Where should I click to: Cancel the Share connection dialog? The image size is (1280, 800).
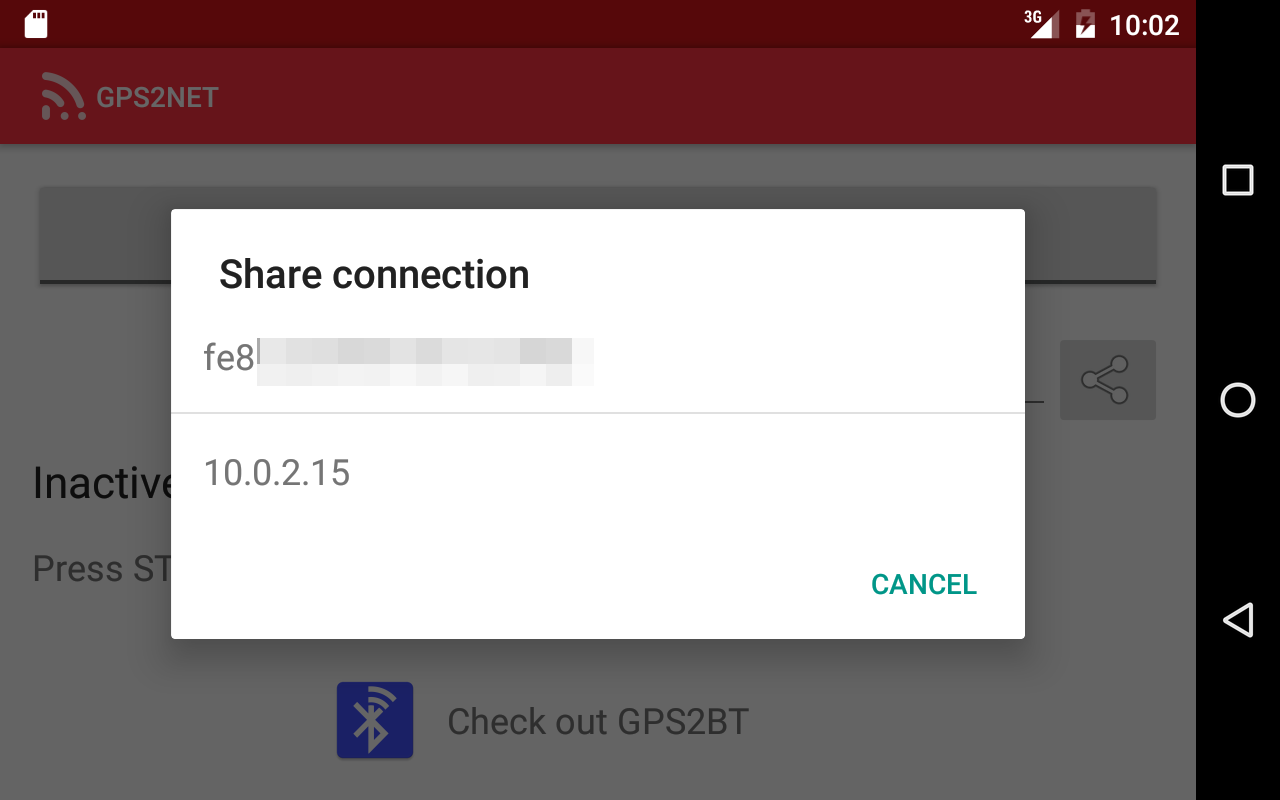(x=924, y=584)
